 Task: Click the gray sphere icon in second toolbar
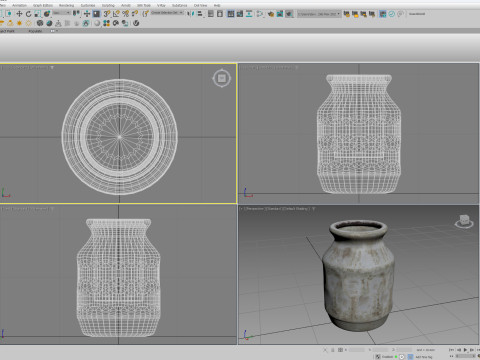[x=97, y=23]
